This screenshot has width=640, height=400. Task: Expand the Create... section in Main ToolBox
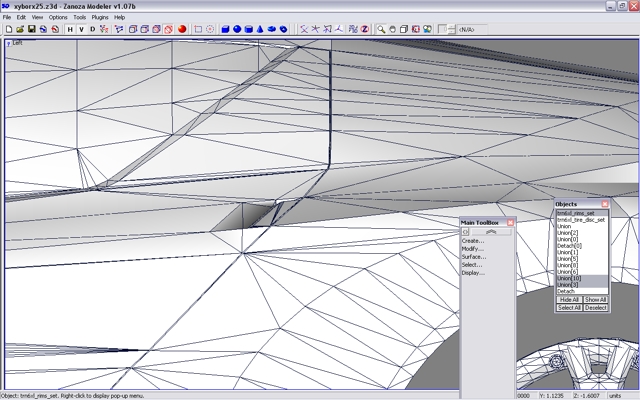pos(472,241)
